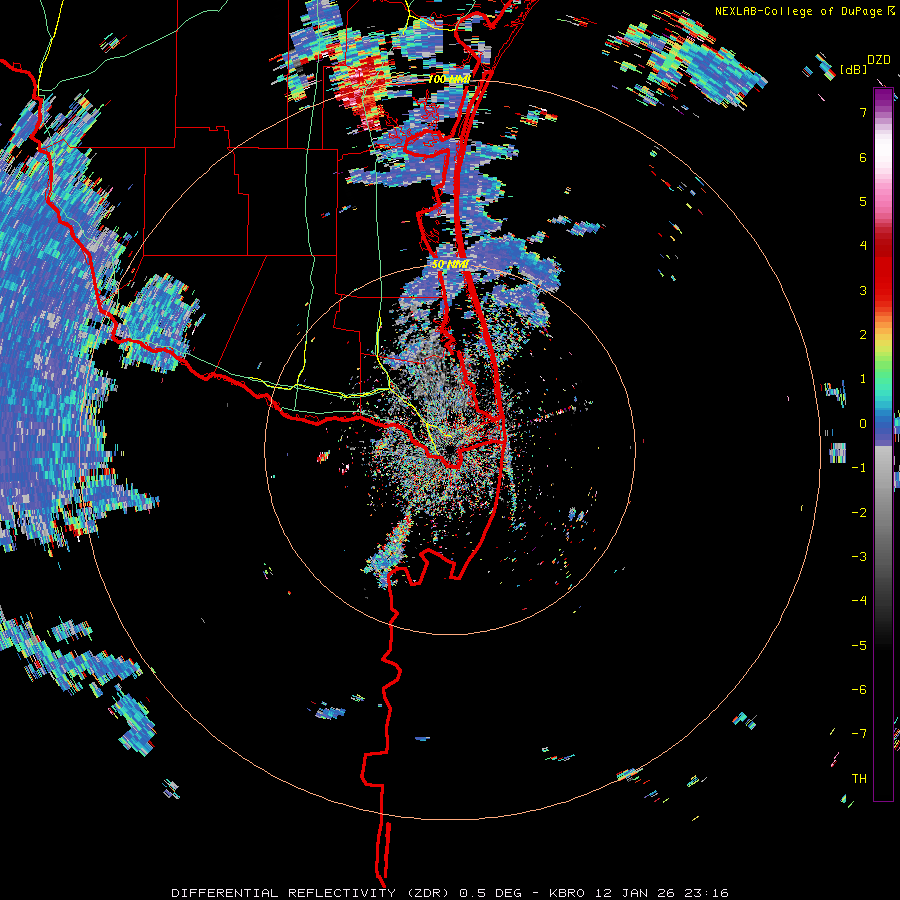Click the -3 tick on color scale

pyautogui.click(x=859, y=557)
